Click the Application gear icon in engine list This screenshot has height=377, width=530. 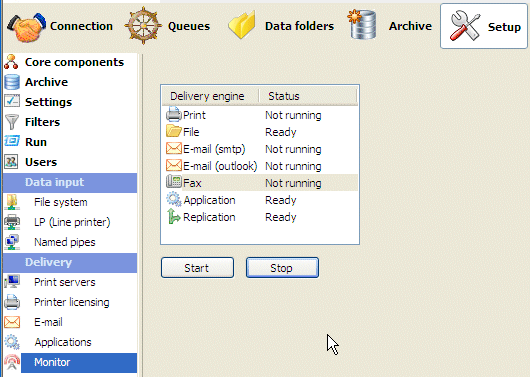point(174,199)
